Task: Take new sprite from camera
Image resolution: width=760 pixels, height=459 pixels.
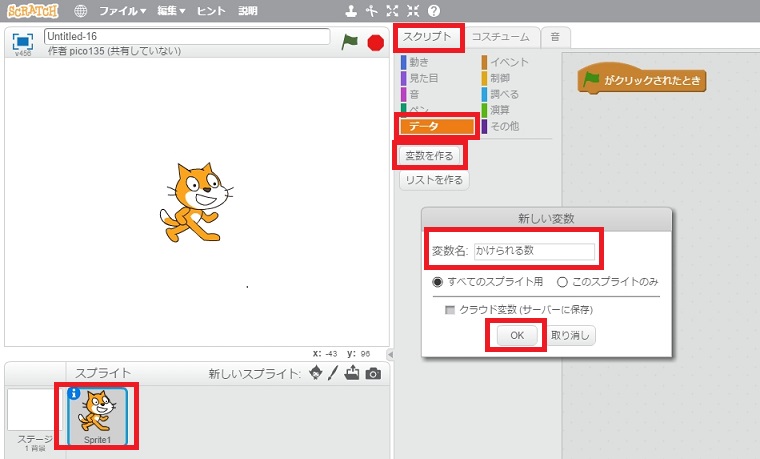Action: tap(373, 373)
